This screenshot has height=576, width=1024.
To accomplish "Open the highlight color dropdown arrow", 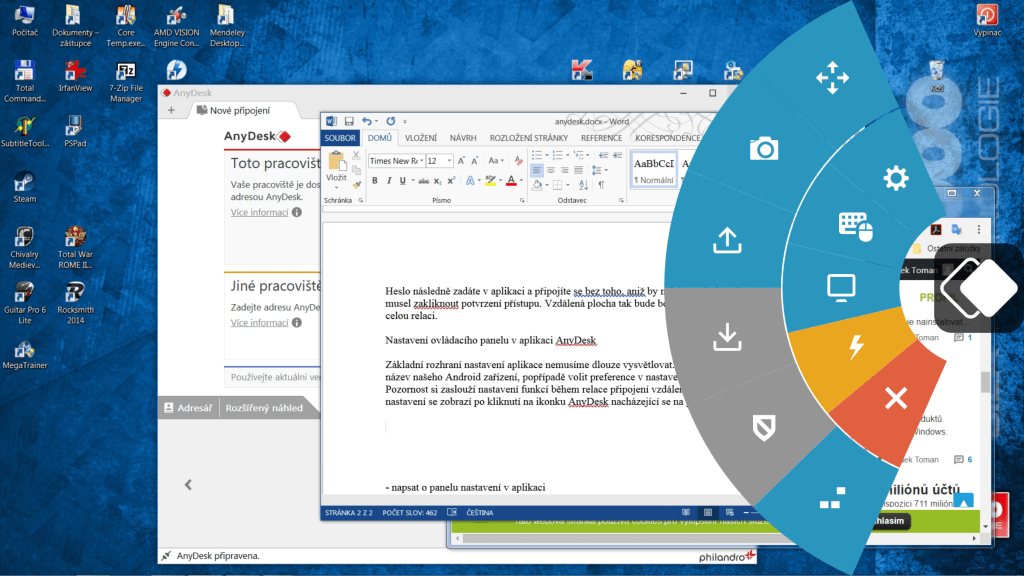I will pos(501,180).
